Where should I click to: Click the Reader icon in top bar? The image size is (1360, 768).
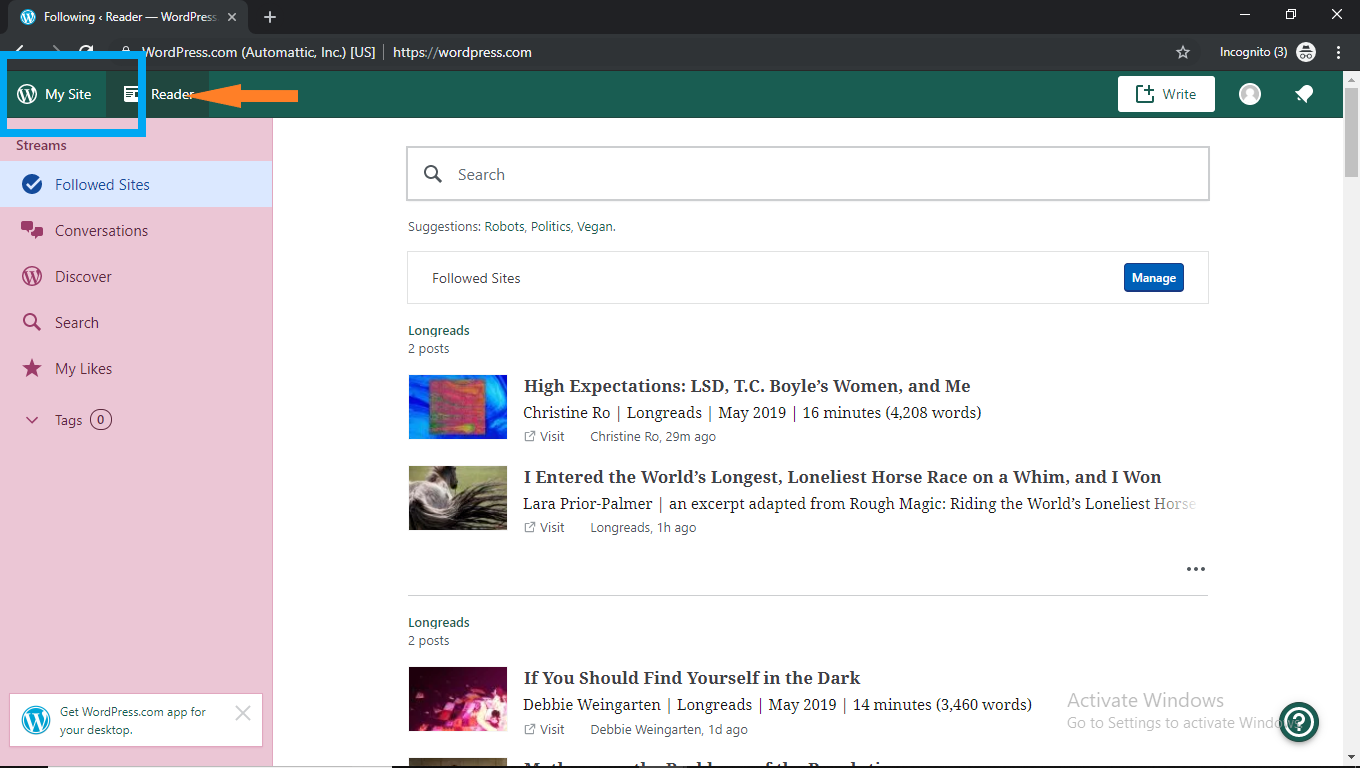click(131, 94)
